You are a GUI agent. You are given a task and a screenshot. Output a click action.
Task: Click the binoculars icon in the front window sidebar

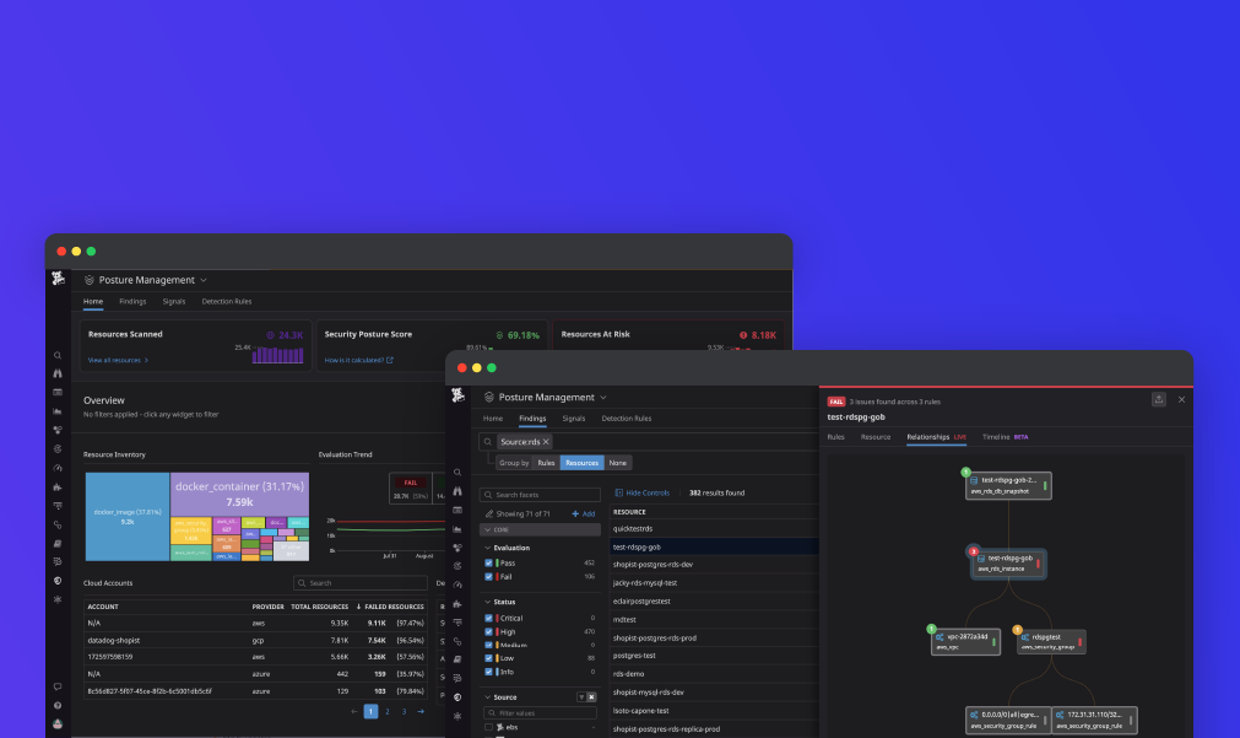pos(458,491)
